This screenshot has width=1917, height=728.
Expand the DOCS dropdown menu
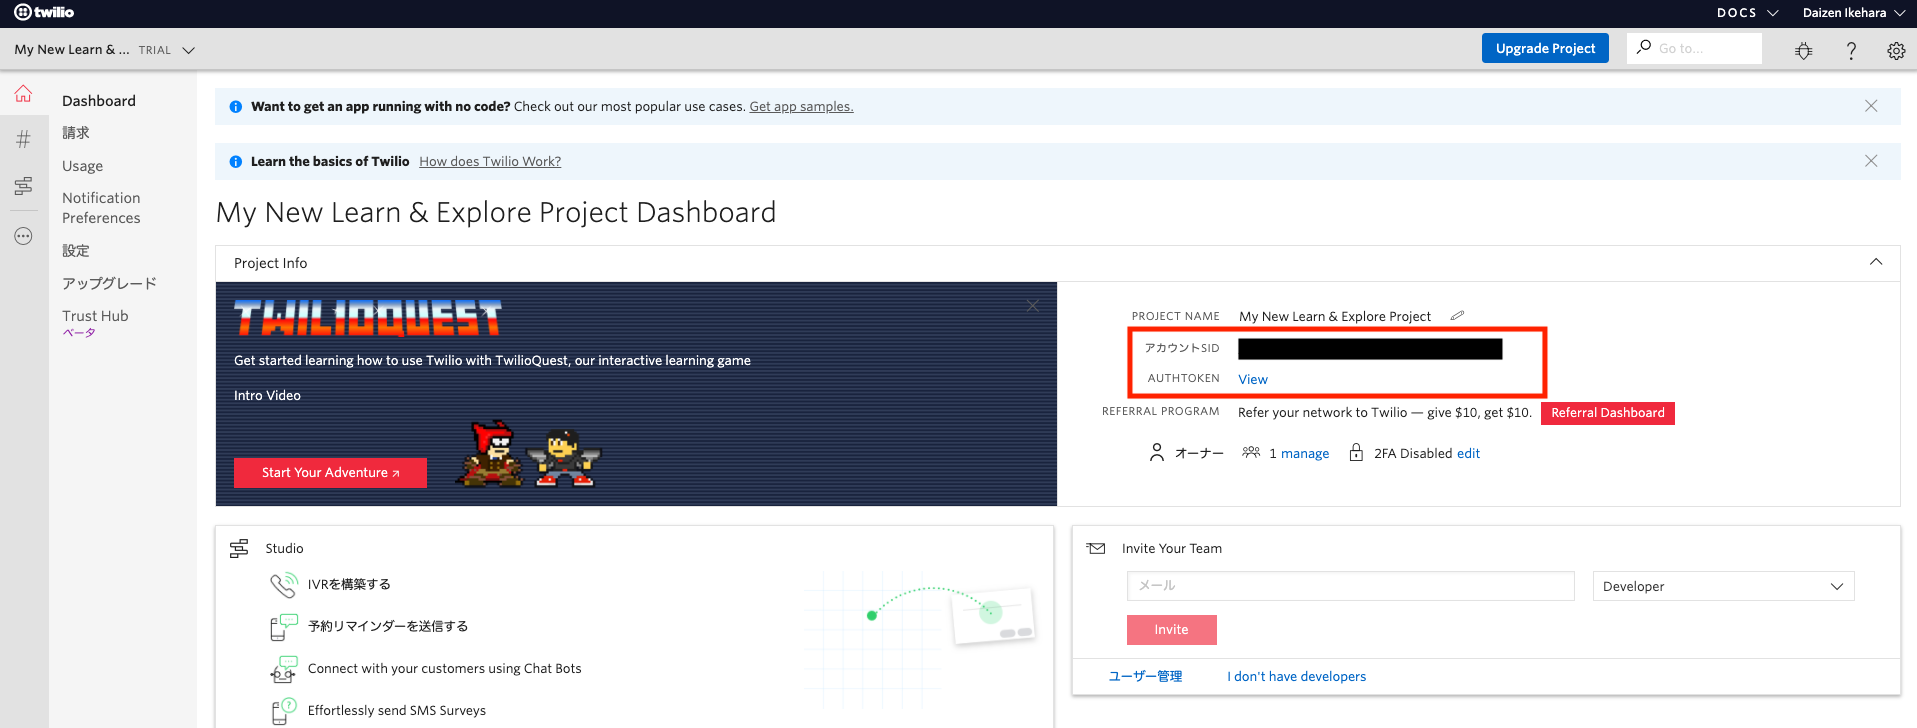coord(1747,13)
